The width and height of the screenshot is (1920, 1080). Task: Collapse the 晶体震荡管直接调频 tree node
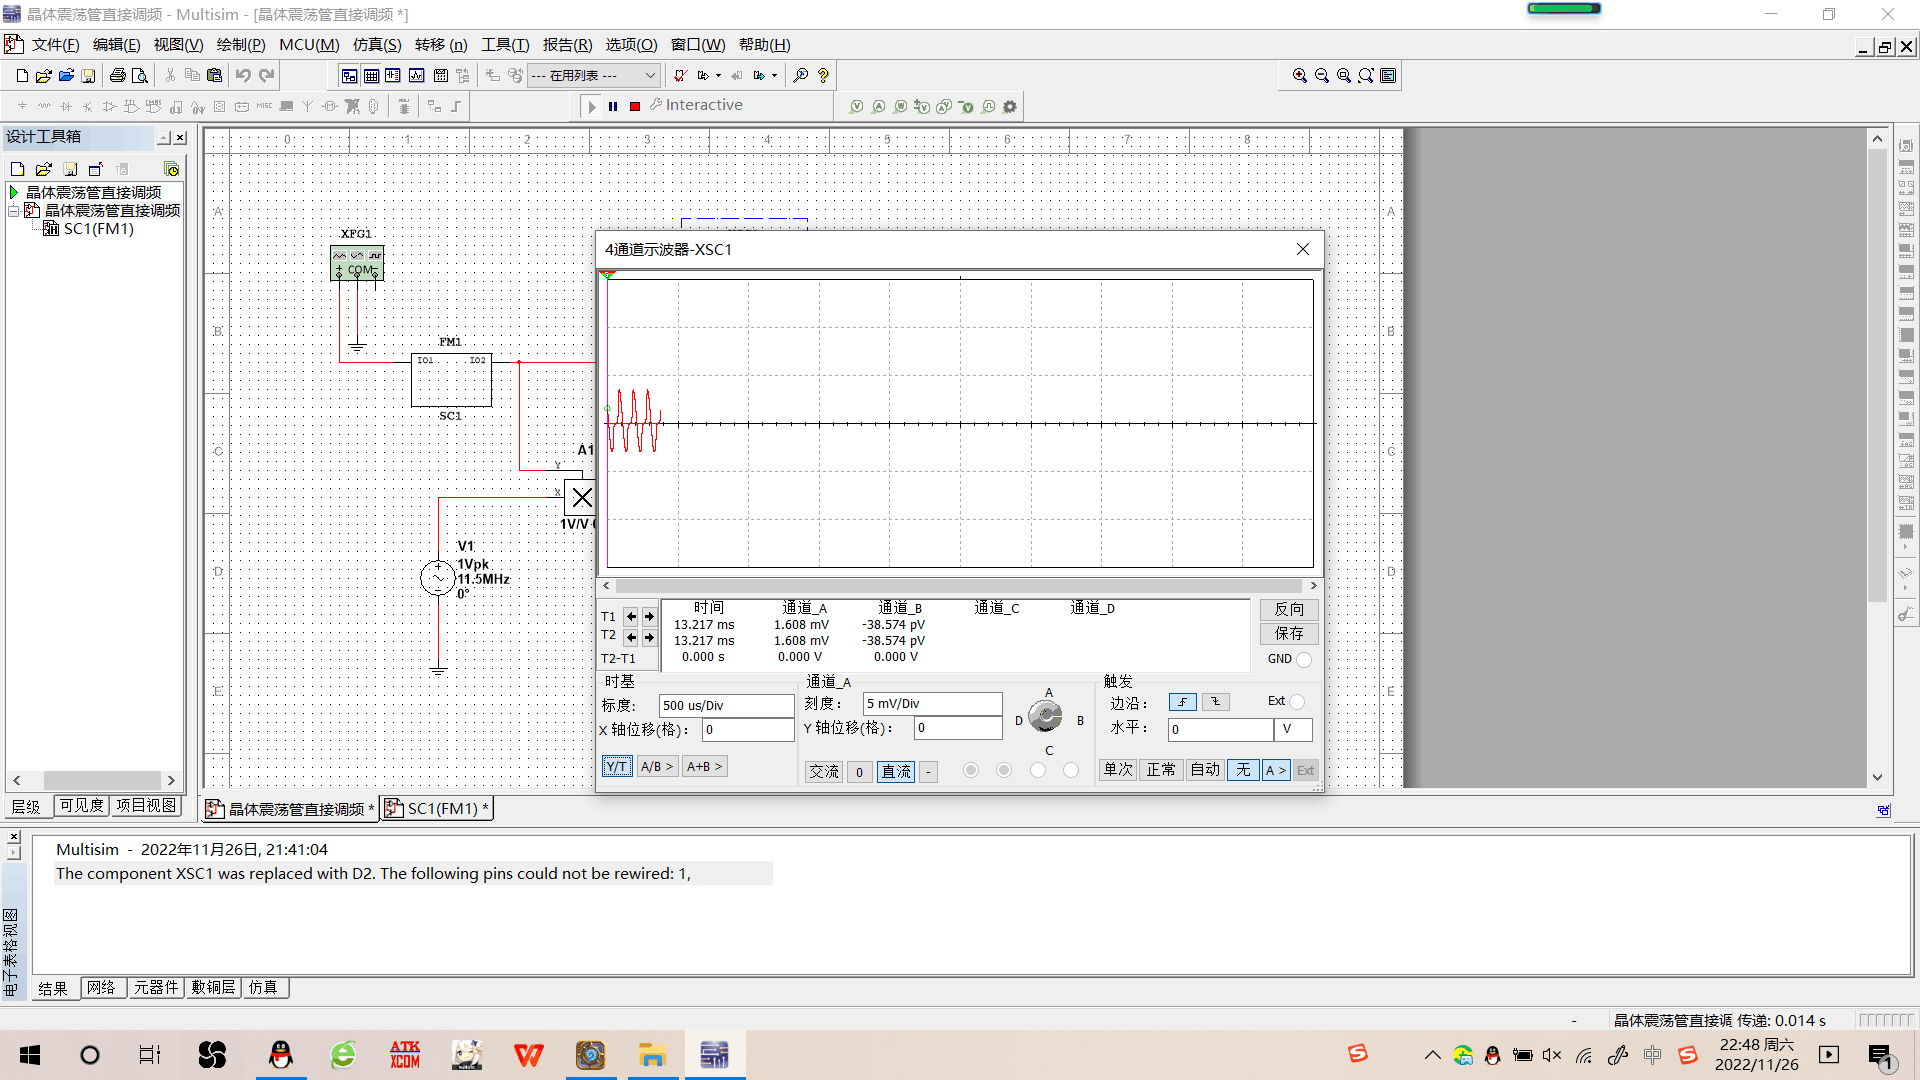click(x=14, y=211)
